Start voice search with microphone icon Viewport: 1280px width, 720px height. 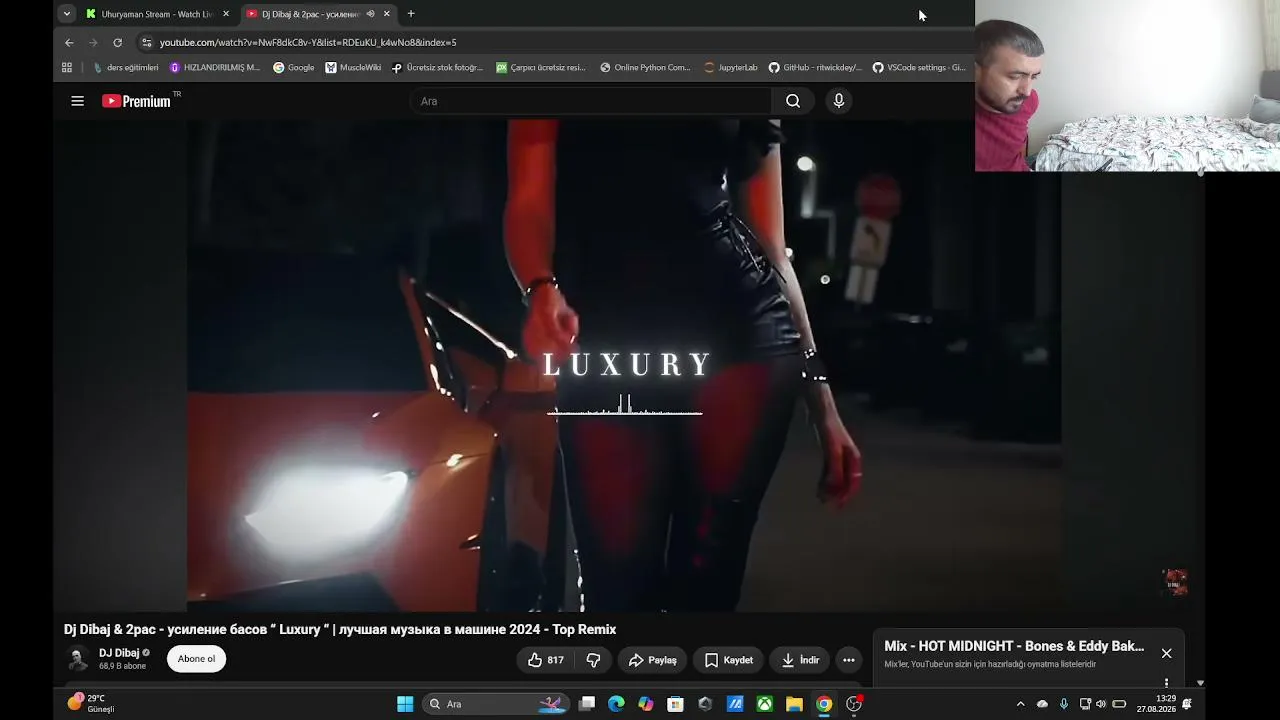pyautogui.click(x=839, y=101)
